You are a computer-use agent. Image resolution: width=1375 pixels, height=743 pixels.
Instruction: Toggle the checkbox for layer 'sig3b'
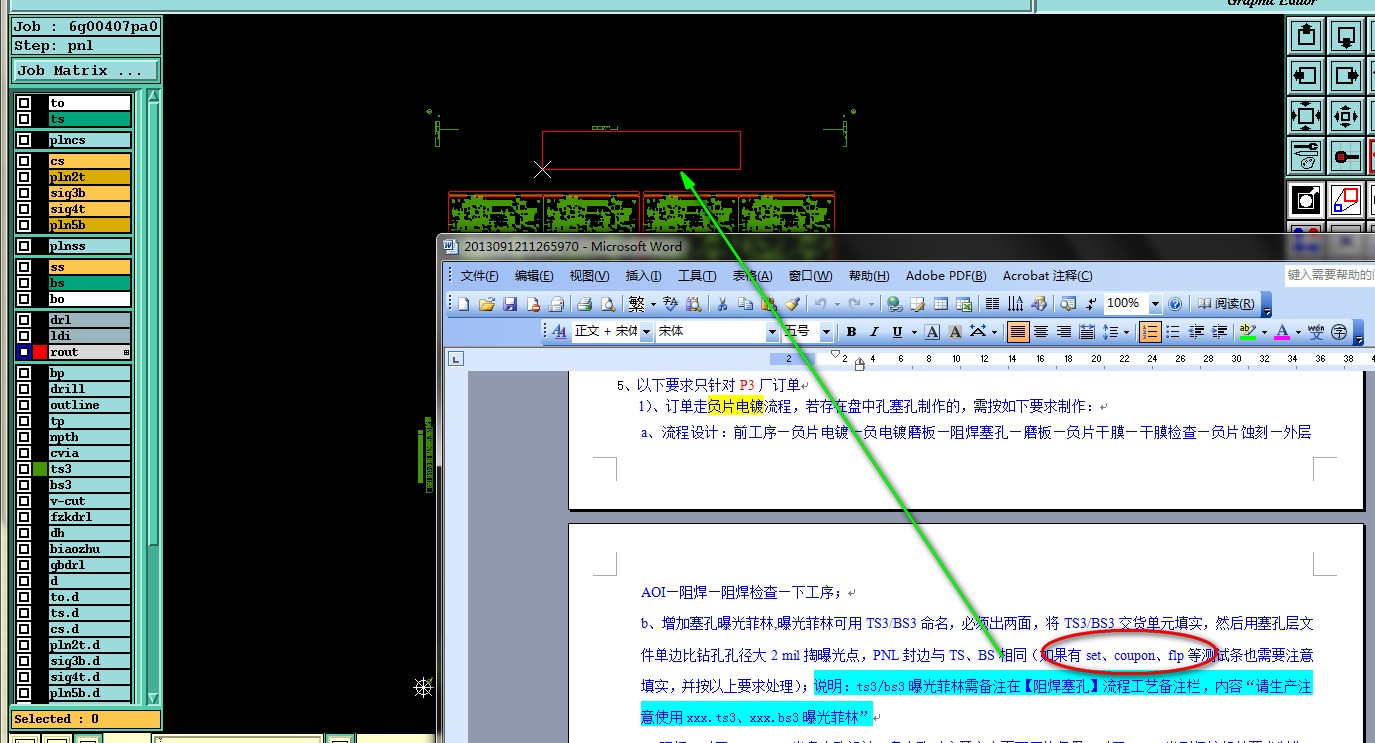coord(23,193)
